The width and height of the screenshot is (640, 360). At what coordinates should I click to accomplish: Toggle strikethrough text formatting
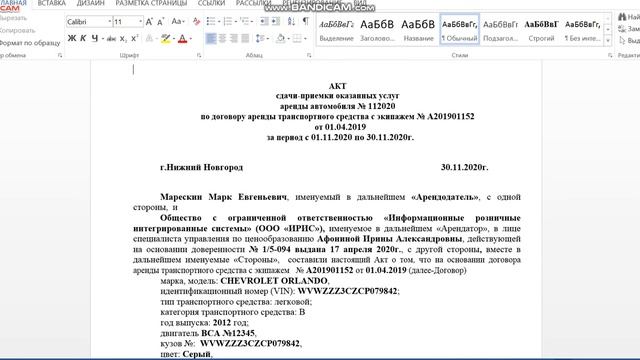click(x=111, y=39)
